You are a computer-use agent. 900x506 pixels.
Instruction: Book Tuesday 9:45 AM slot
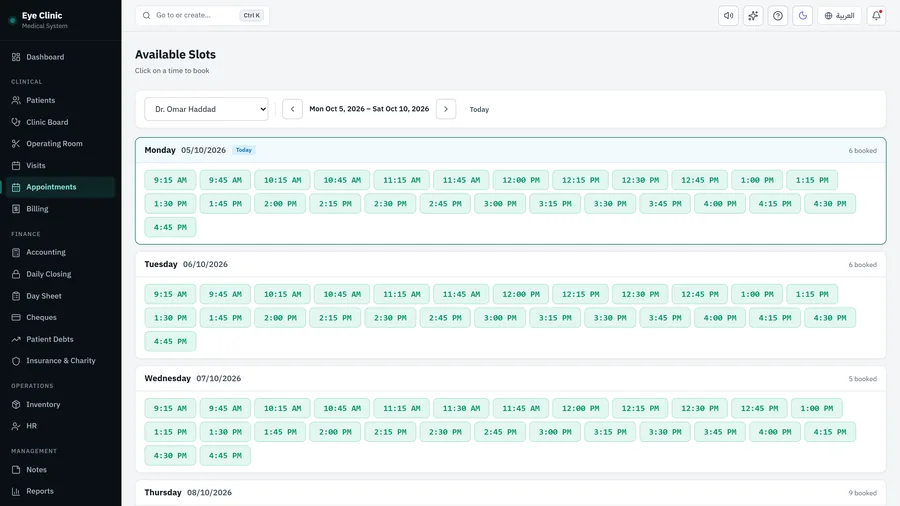point(225,294)
